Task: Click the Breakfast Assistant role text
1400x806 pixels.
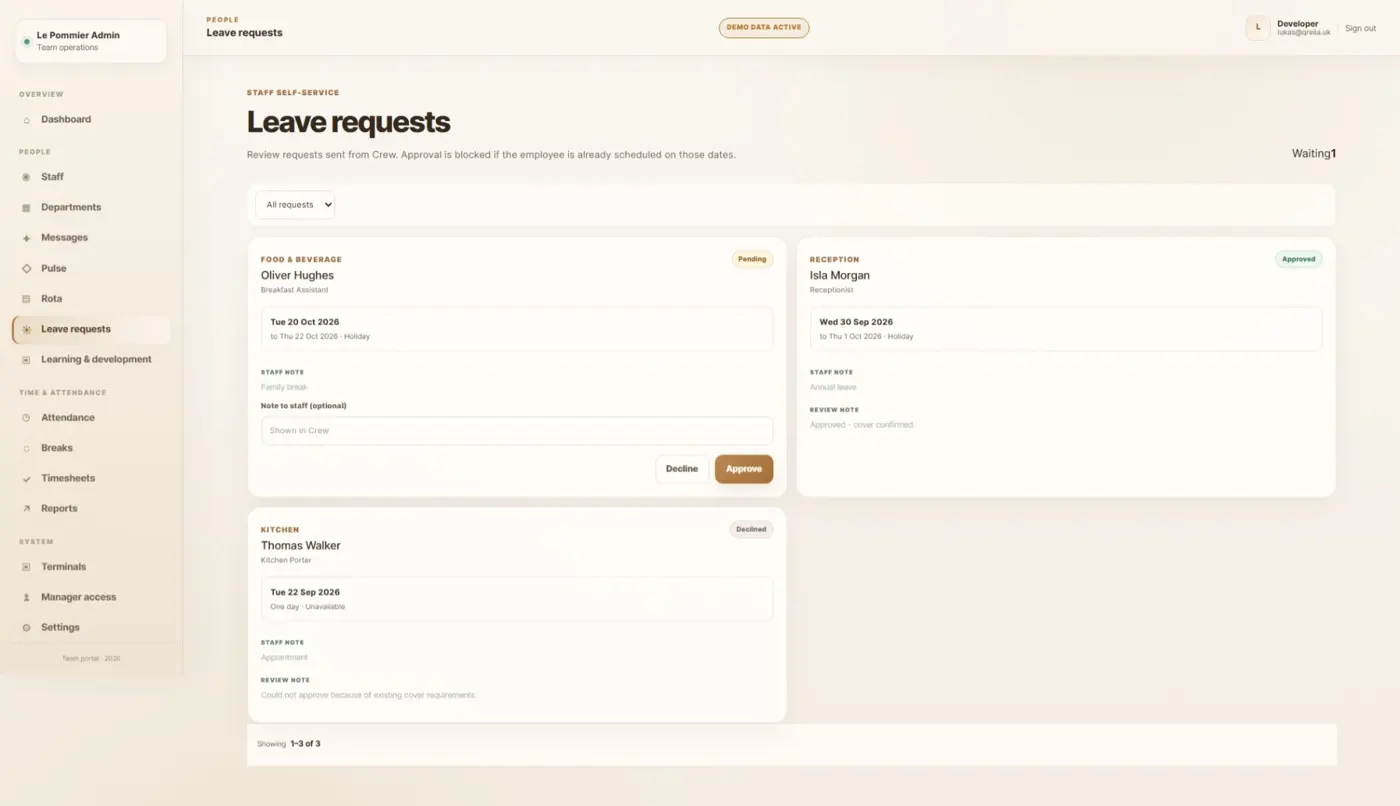Action: coord(295,290)
